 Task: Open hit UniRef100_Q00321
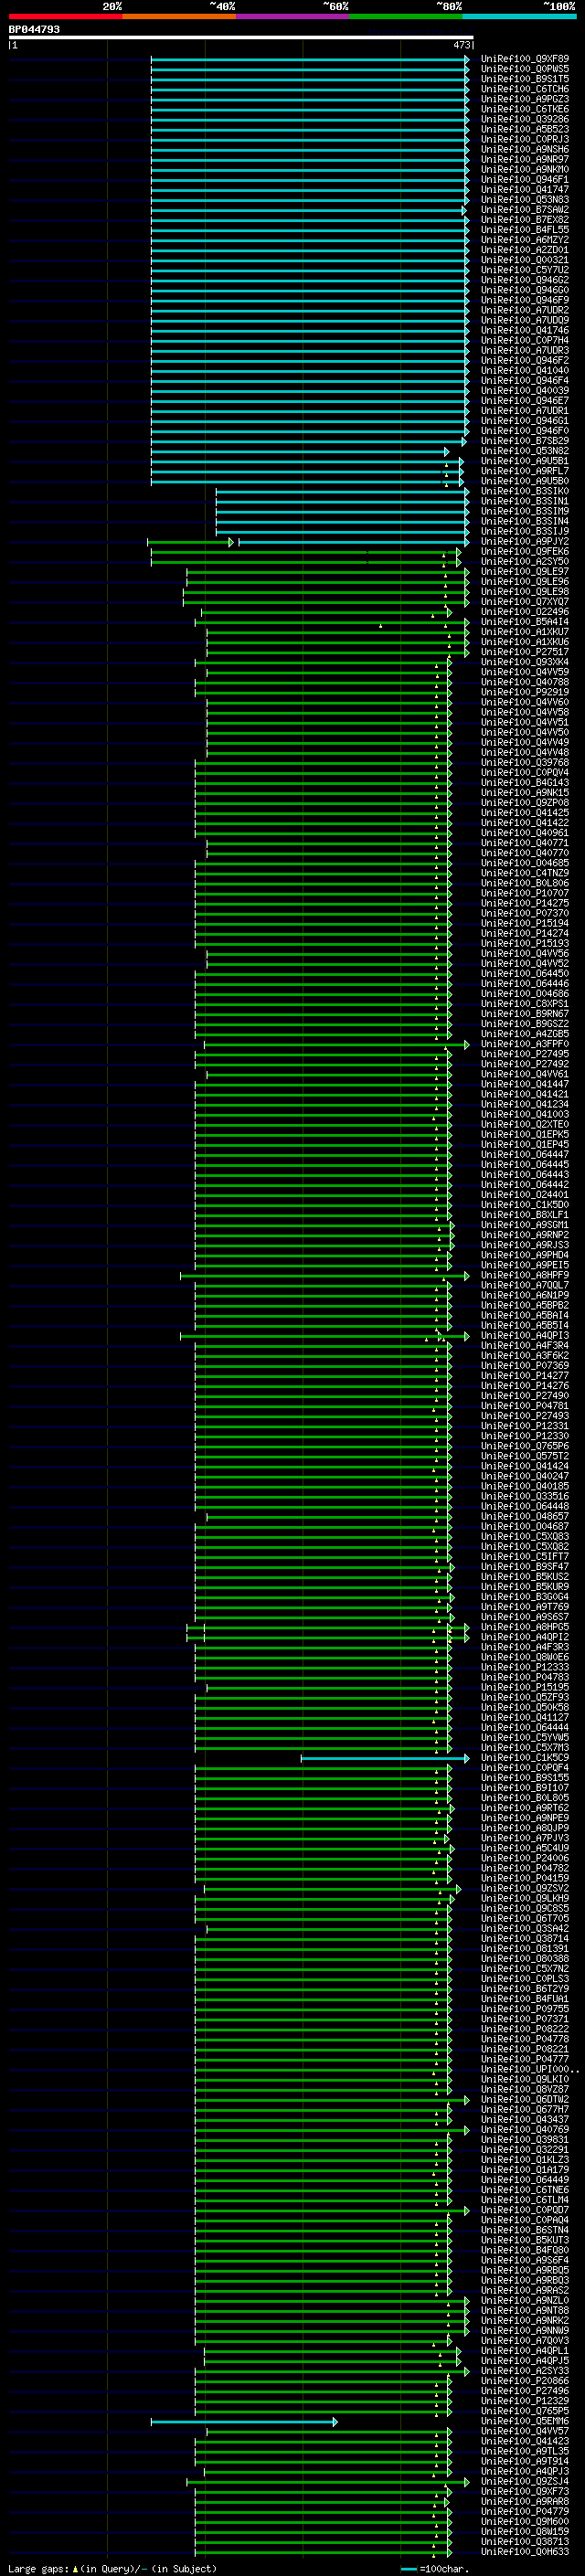tap(525, 260)
